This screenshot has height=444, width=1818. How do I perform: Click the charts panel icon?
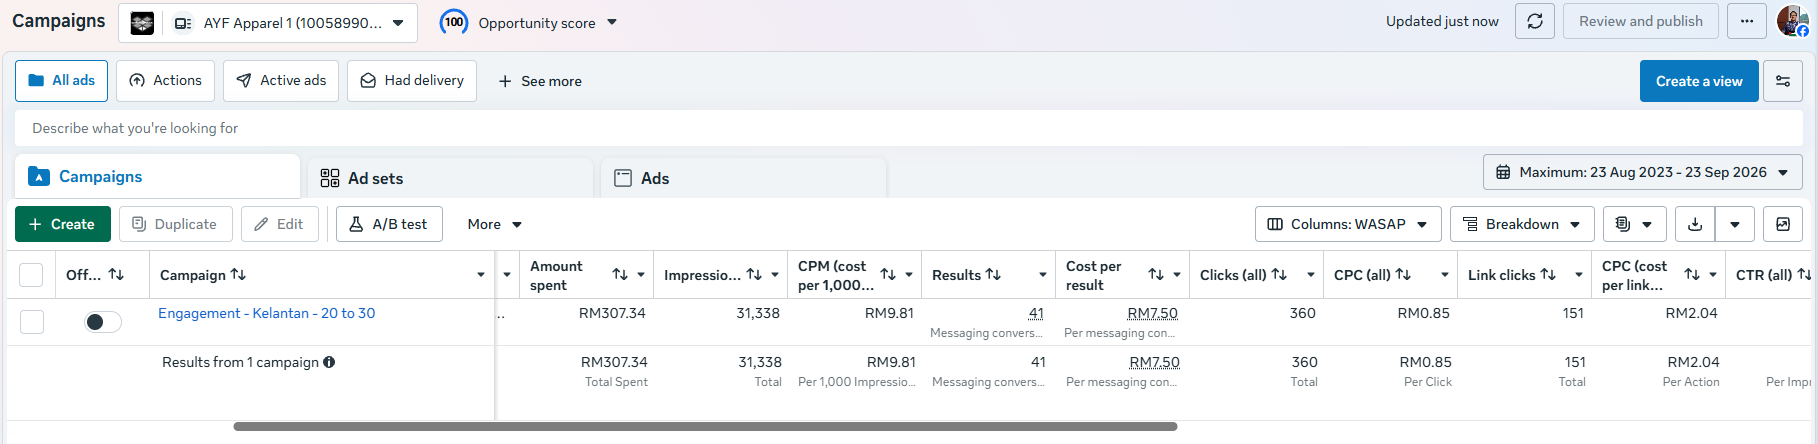pos(1783,224)
